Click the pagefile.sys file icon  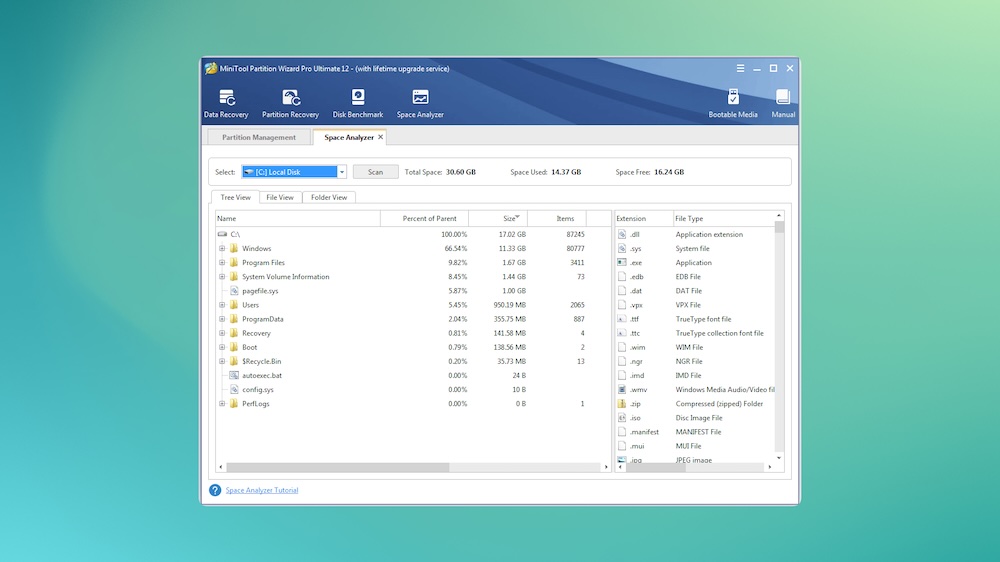tap(234, 290)
